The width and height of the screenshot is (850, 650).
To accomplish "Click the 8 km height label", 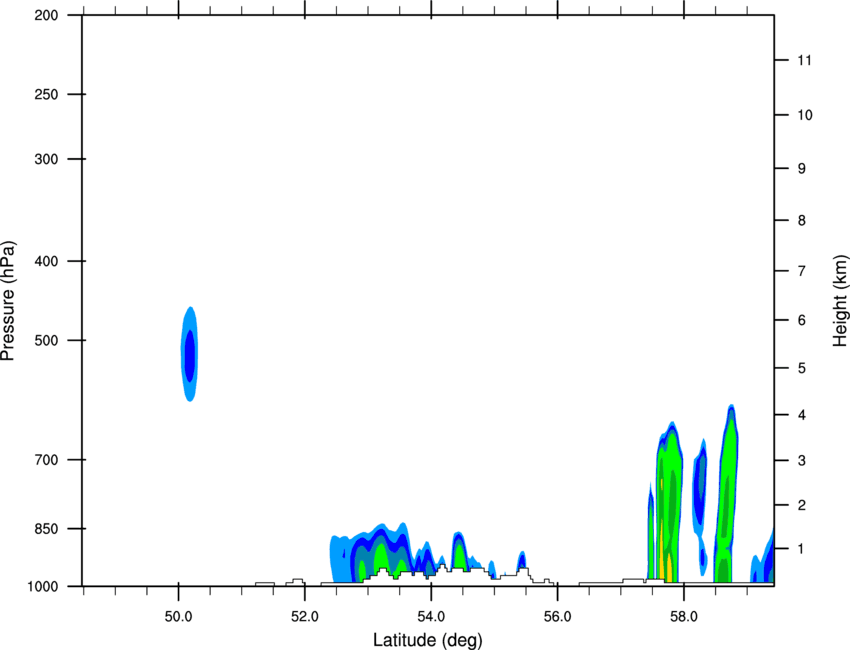I will coord(801,220).
